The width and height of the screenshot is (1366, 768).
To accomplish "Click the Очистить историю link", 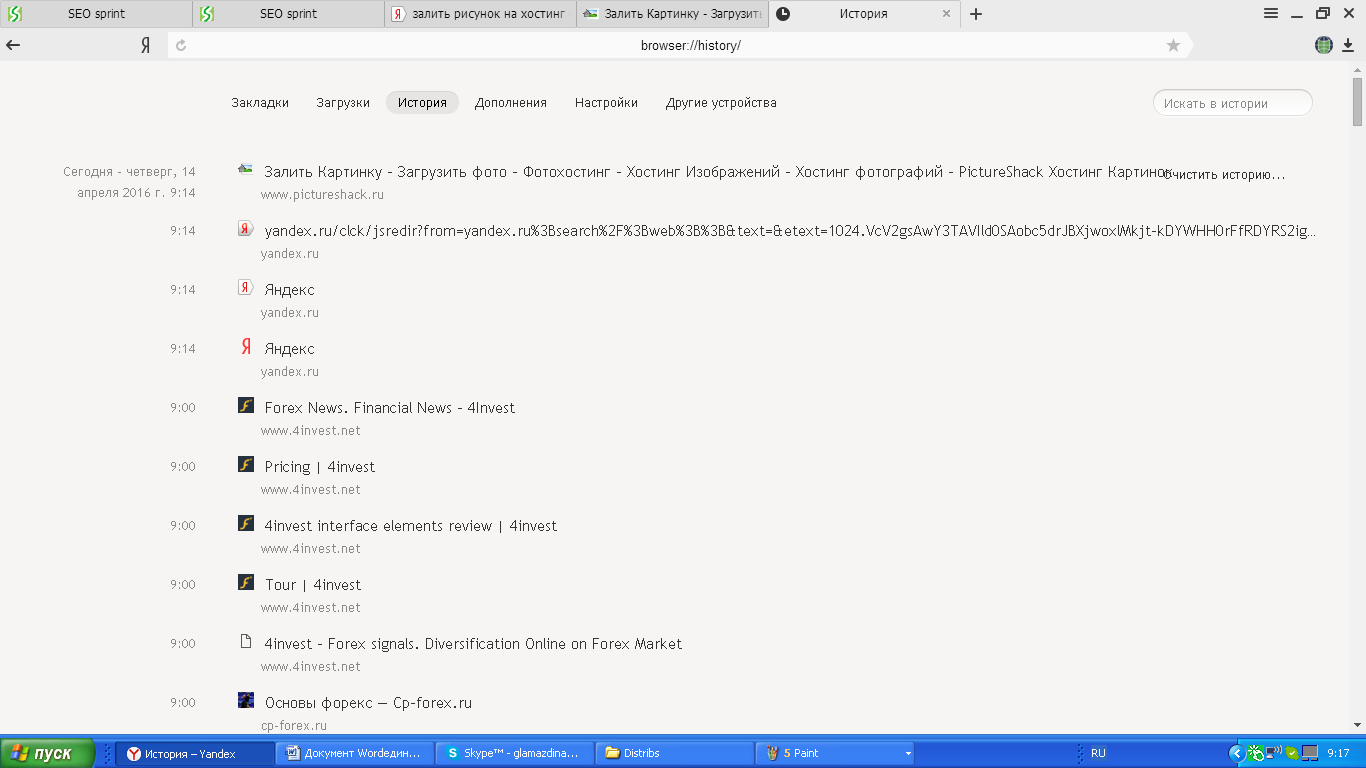I will click(1224, 174).
